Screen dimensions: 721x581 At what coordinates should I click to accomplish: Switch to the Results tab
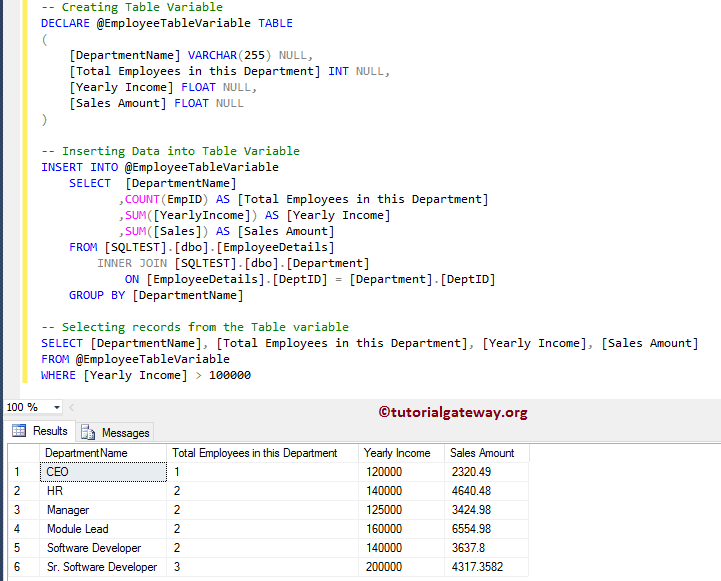coord(40,431)
